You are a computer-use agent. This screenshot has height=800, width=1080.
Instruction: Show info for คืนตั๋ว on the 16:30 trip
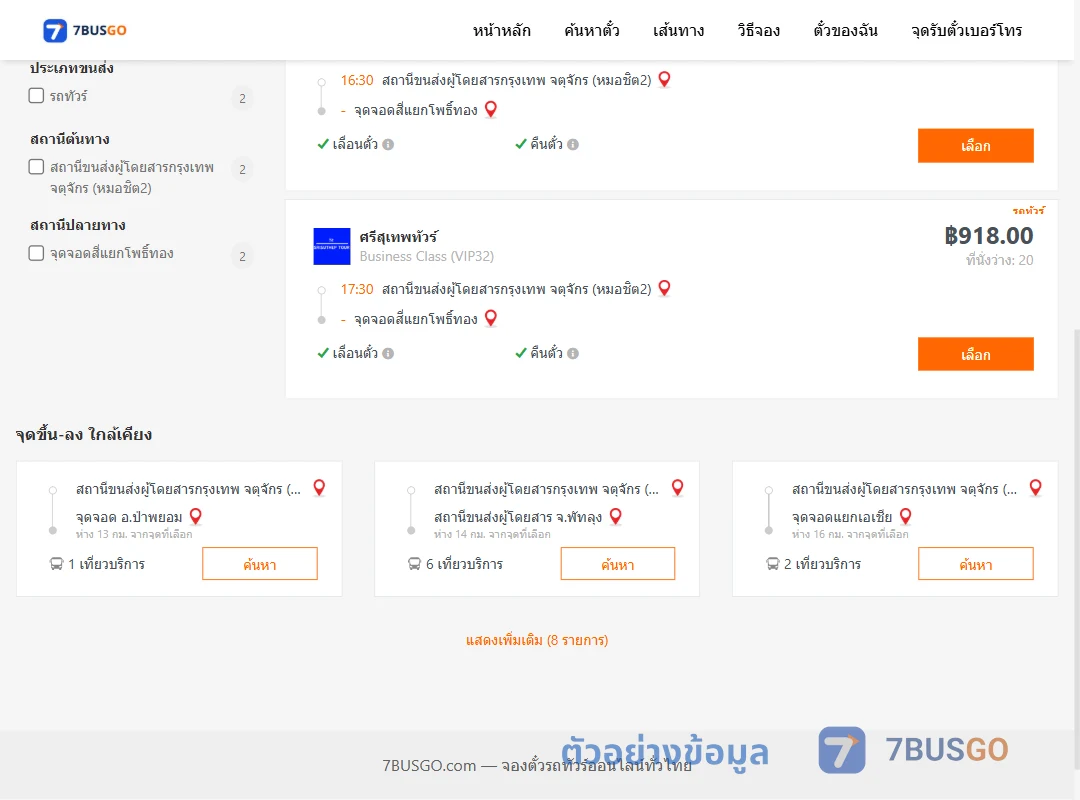pos(573,145)
